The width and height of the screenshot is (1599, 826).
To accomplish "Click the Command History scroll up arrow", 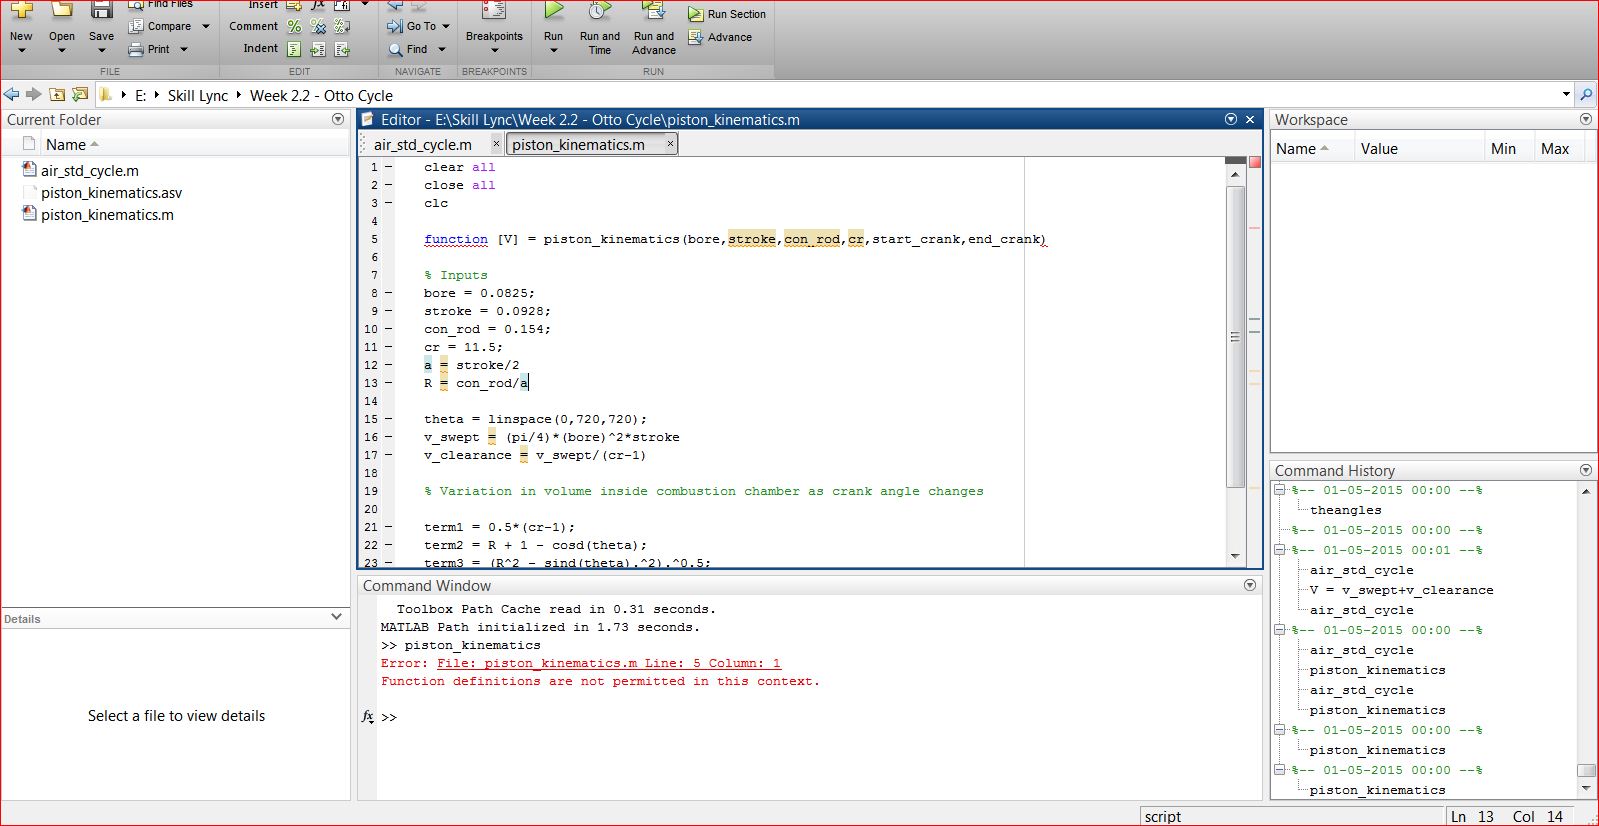I will pos(1586,491).
